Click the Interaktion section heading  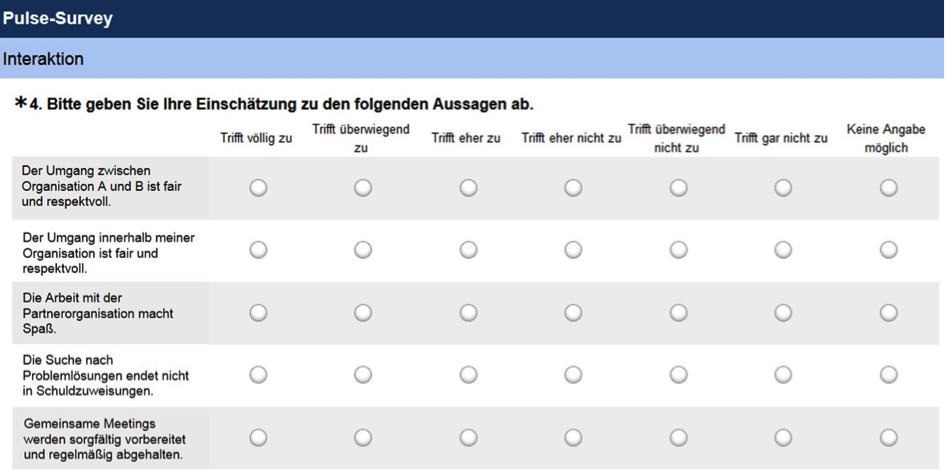pos(43,59)
